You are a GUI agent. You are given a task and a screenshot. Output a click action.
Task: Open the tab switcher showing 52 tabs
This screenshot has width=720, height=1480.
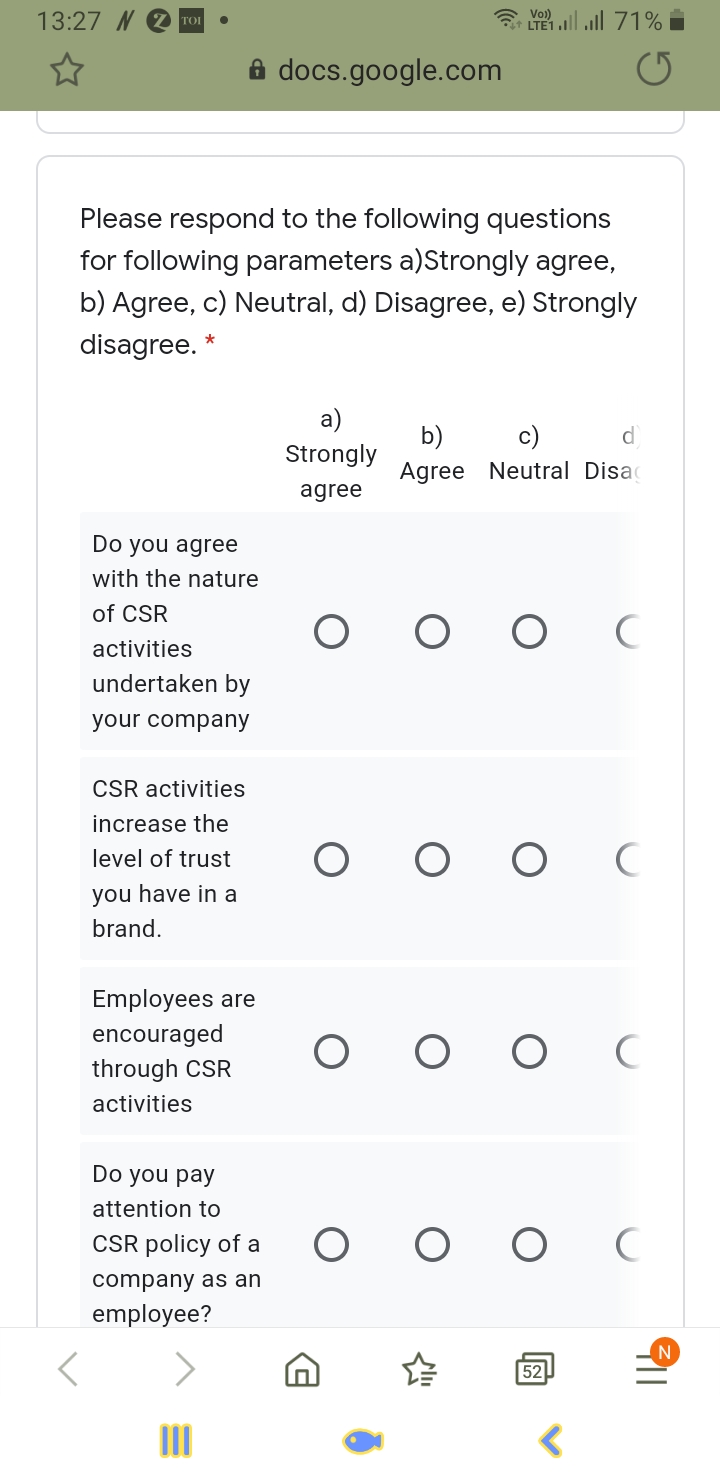(534, 1369)
